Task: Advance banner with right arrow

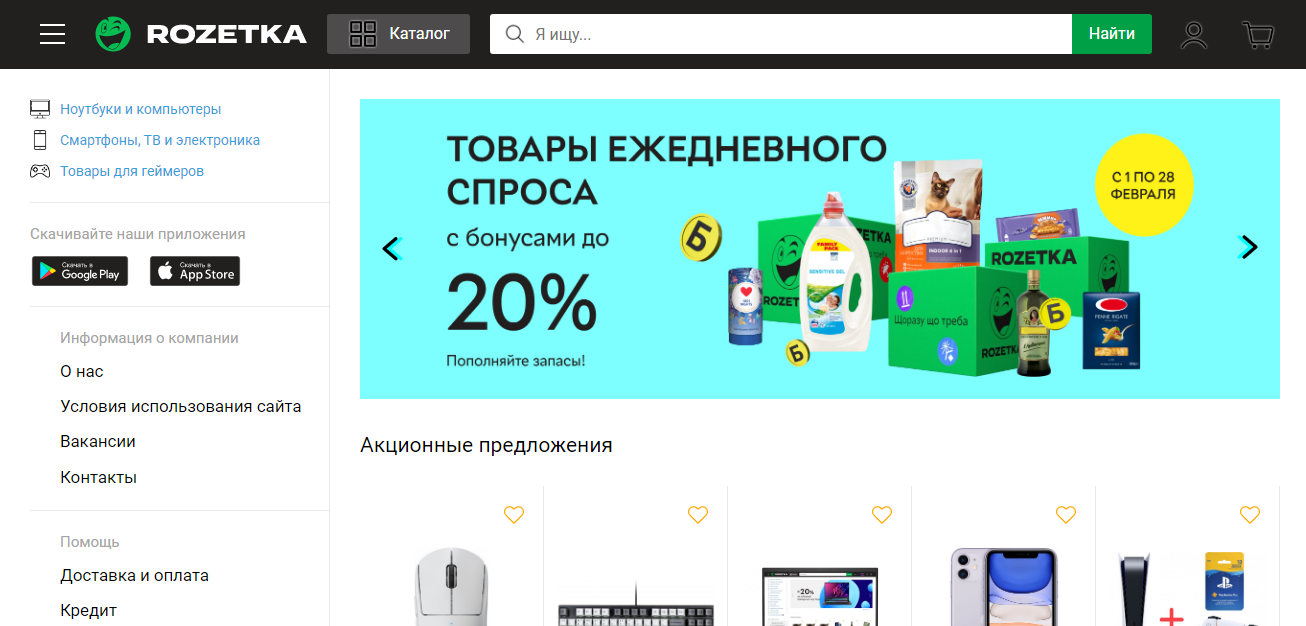Action: 1248,247
